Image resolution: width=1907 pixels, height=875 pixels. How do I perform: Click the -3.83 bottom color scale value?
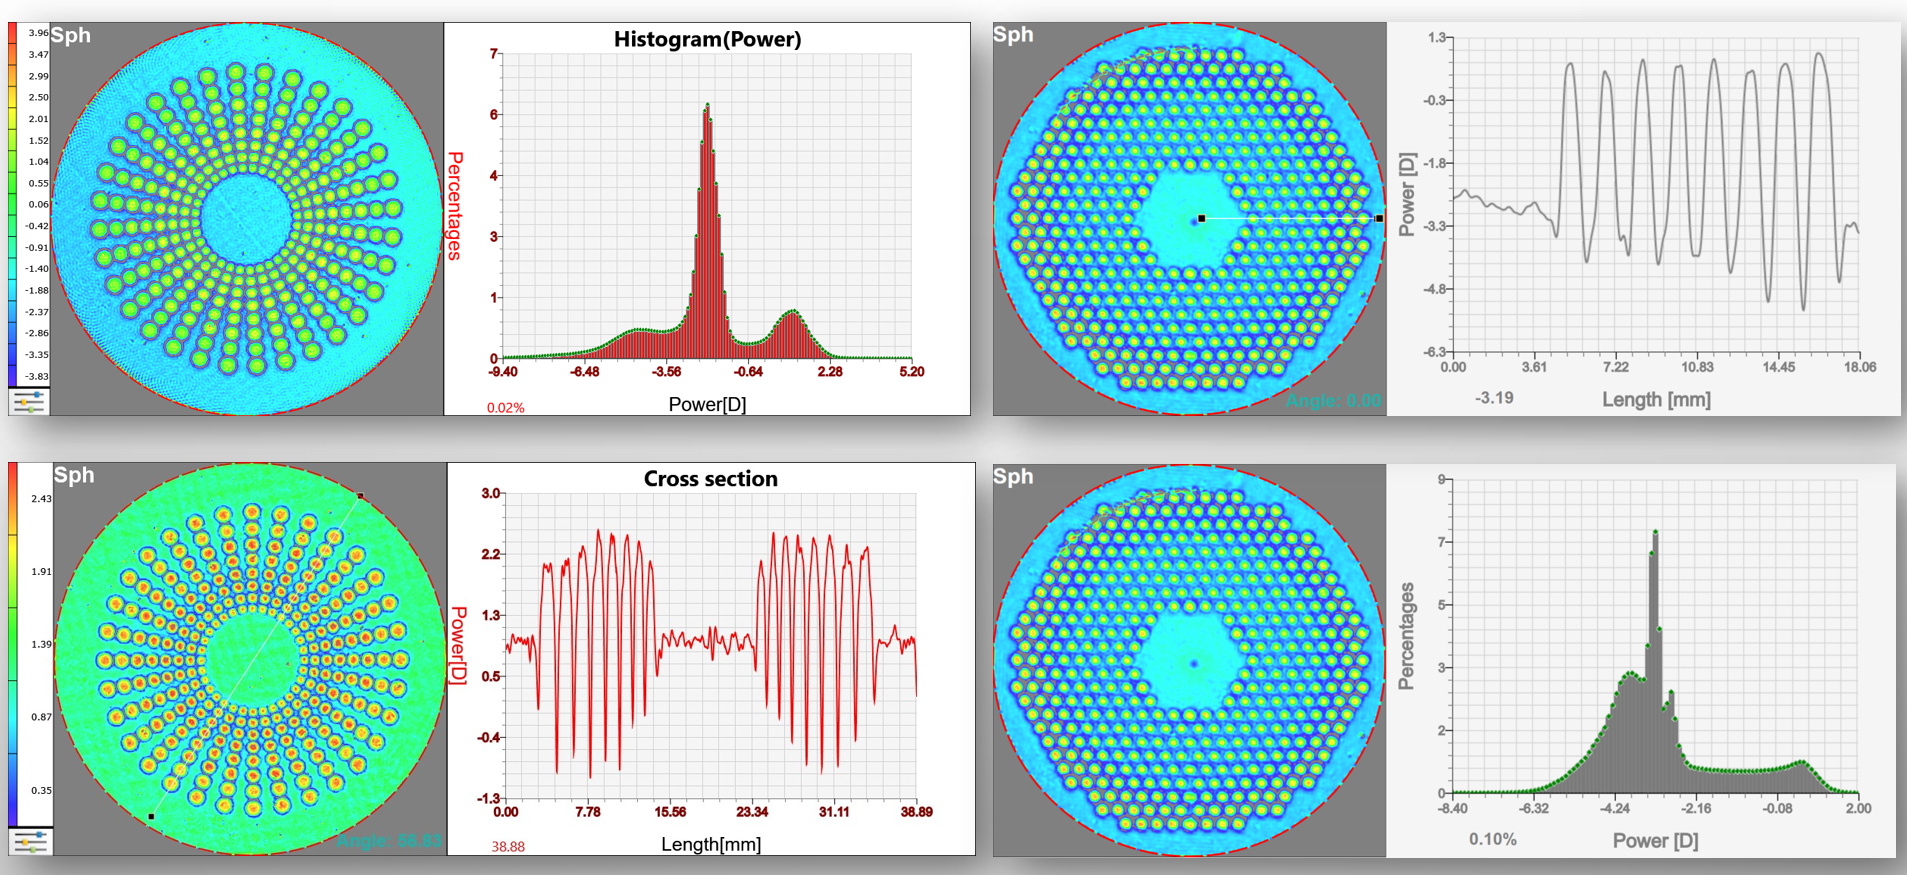coord(37,376)
